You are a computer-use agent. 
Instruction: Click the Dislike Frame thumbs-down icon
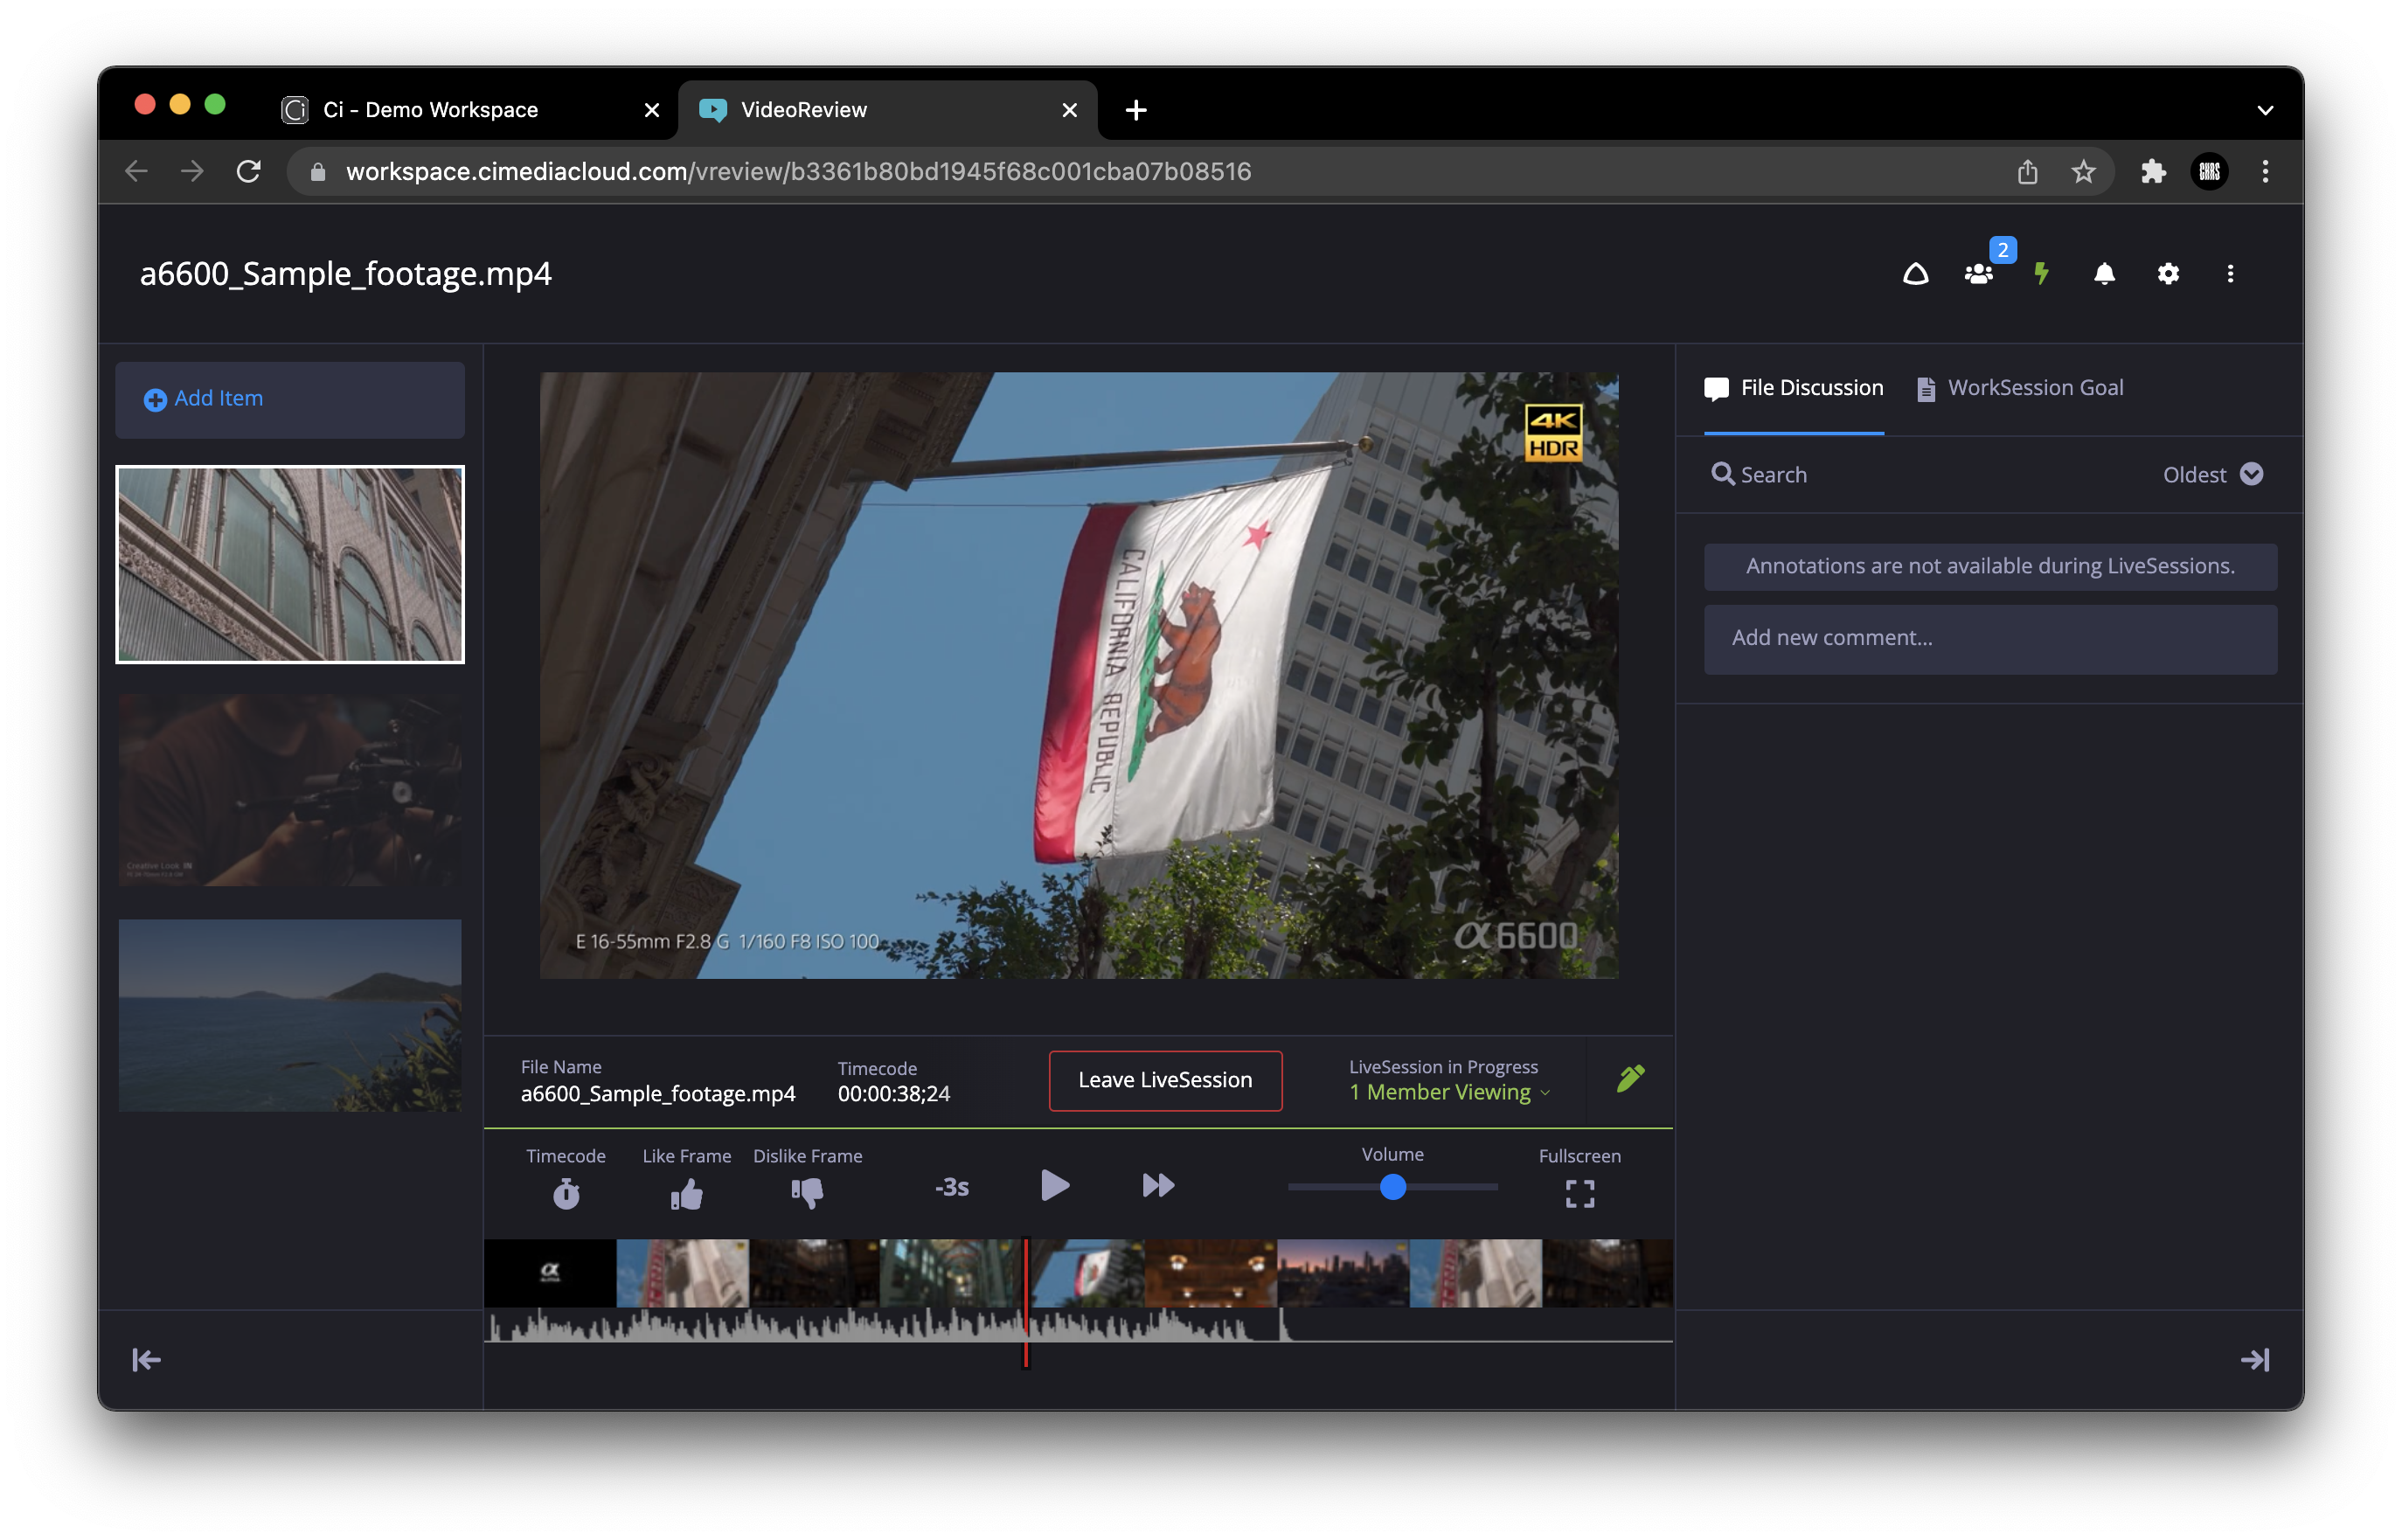point(807,1193)
